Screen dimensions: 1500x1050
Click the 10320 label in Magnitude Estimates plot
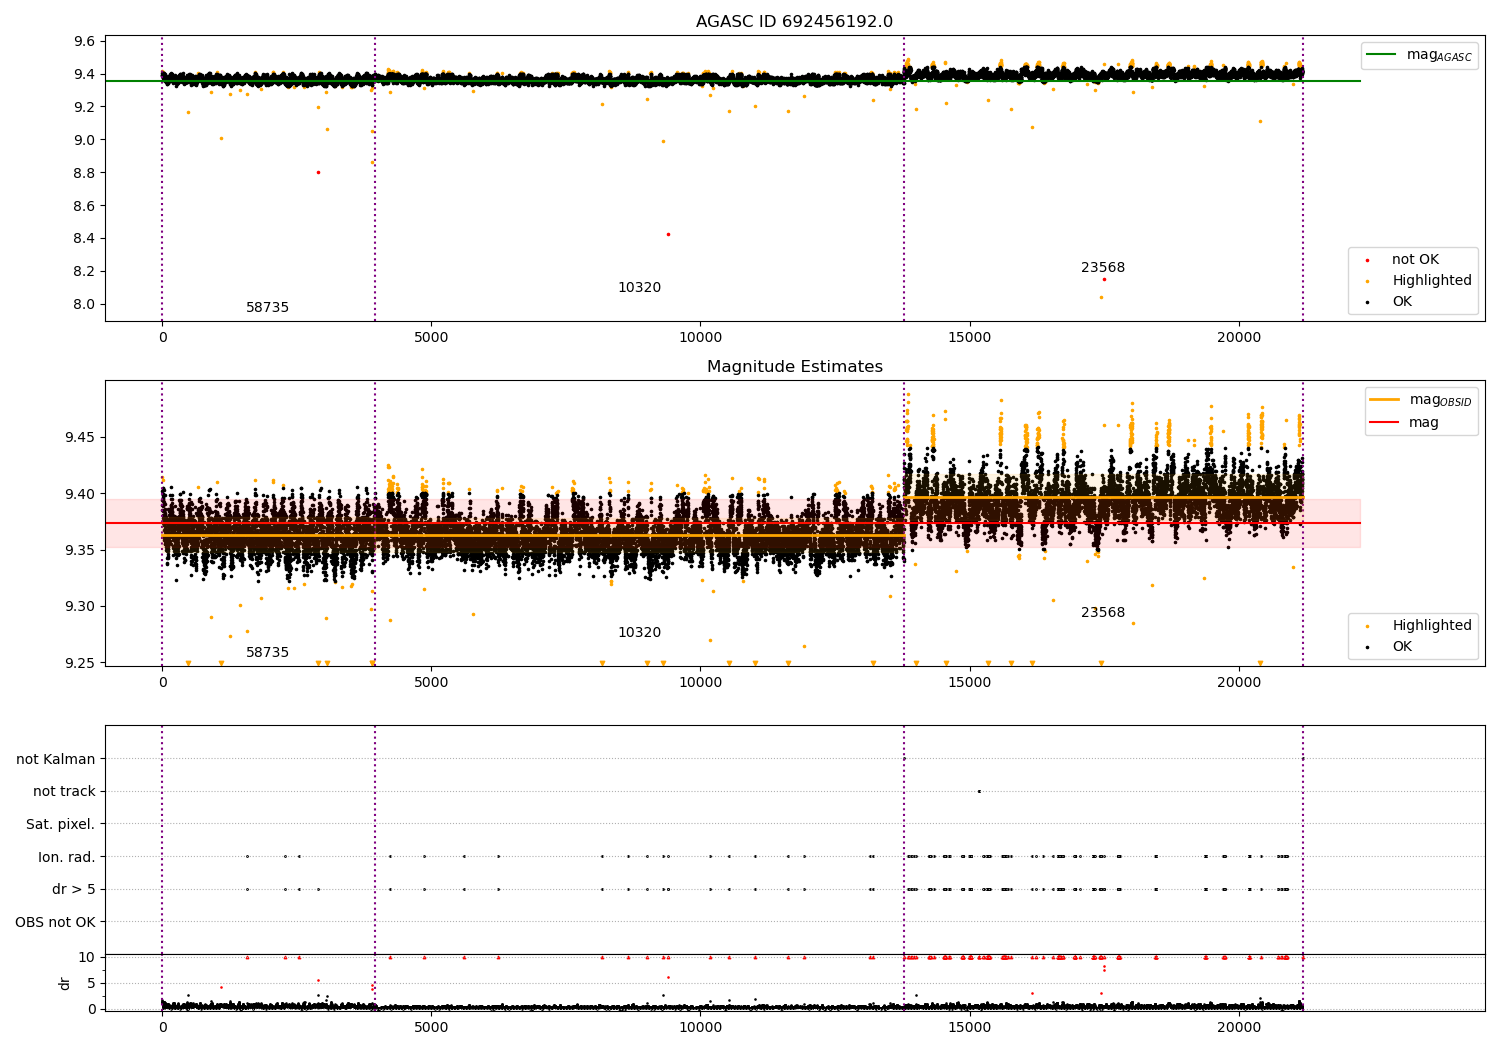pos(639,633)
